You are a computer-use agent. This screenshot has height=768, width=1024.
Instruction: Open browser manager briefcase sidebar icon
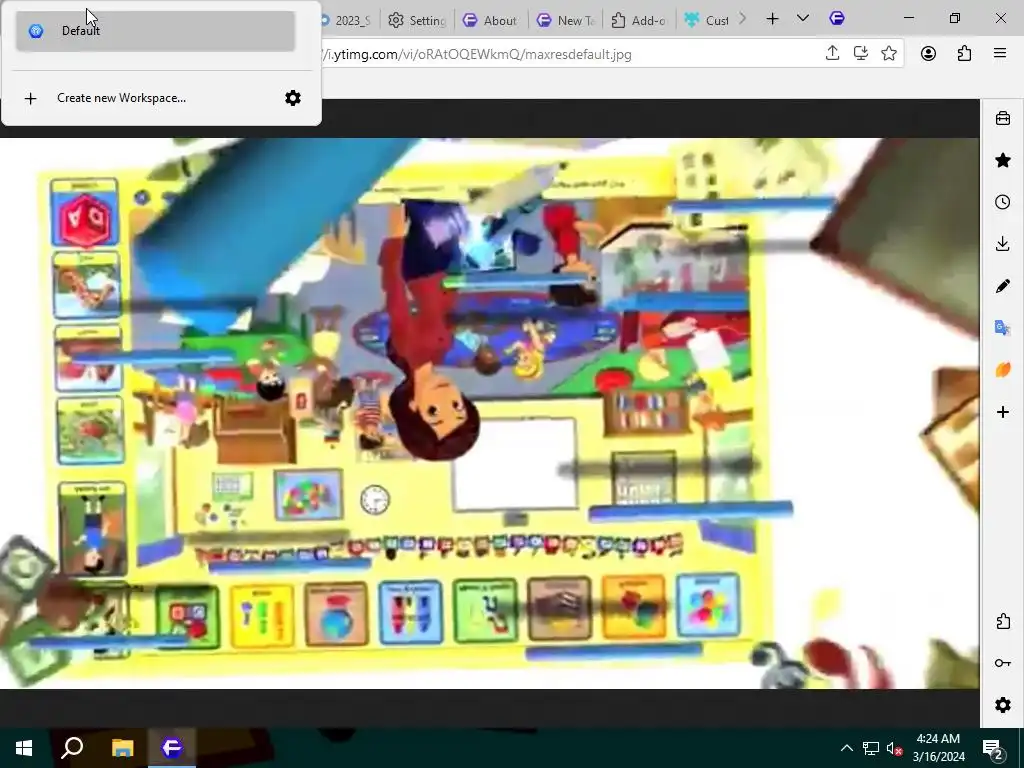[1002, 118]
